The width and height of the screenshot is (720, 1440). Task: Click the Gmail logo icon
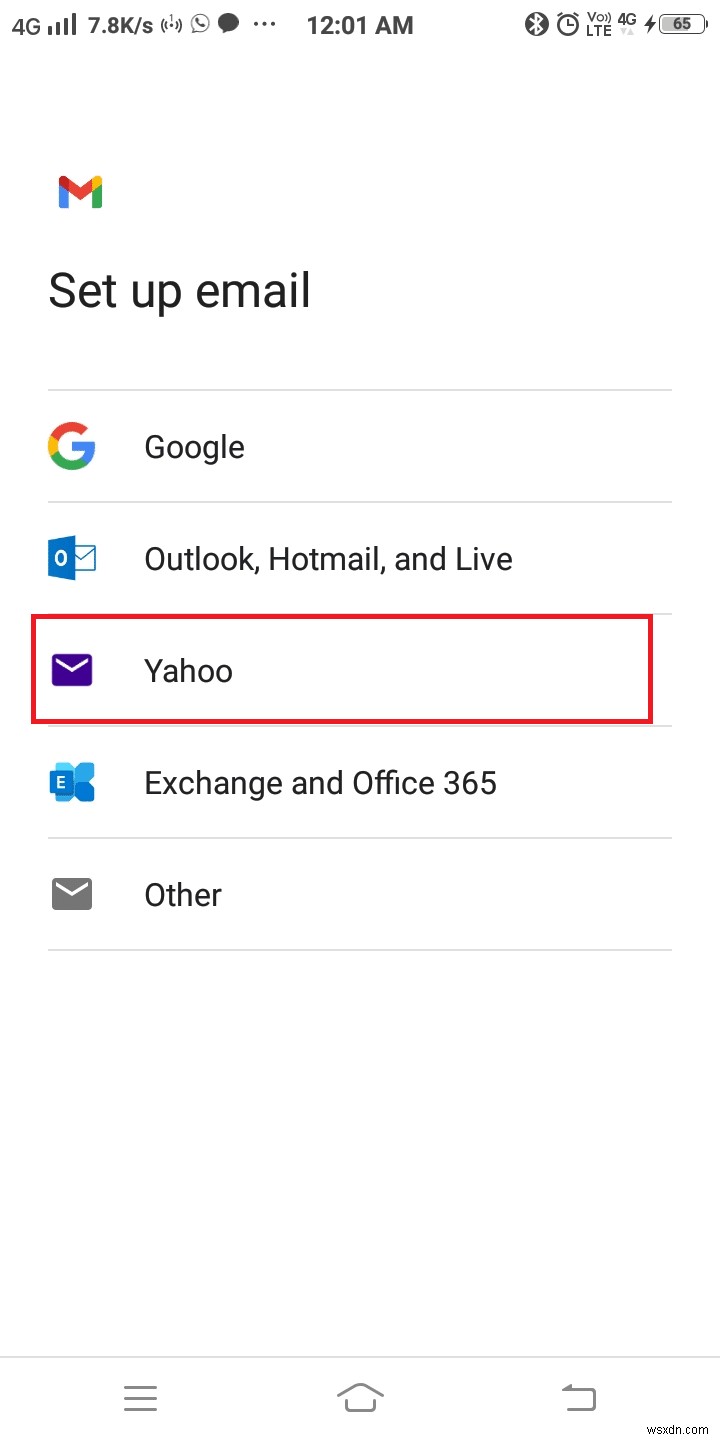(x=79, y=191)
